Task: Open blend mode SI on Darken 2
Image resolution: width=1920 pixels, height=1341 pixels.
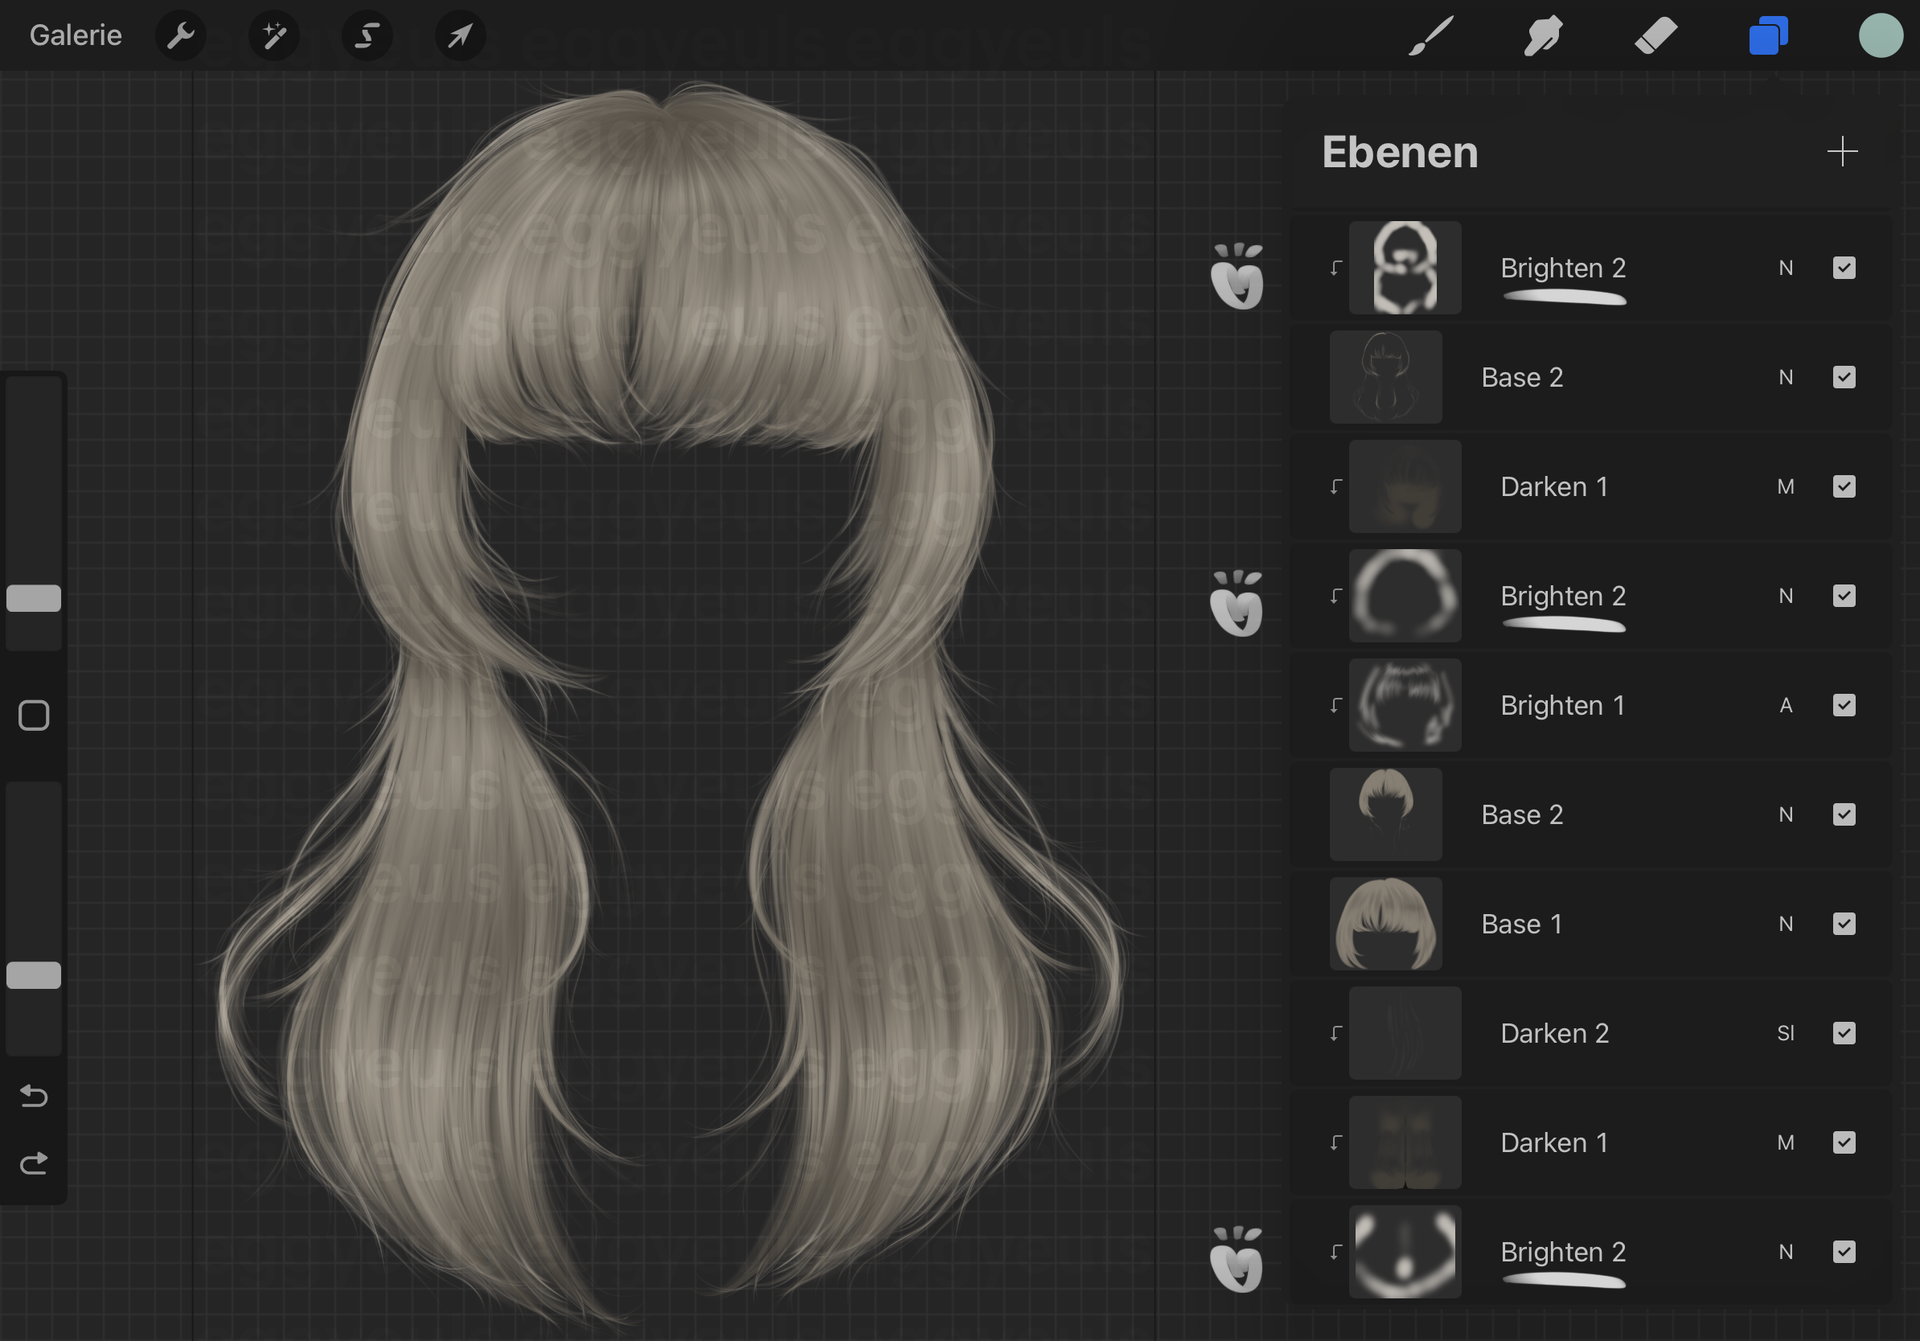Action: point(1786,1033)
